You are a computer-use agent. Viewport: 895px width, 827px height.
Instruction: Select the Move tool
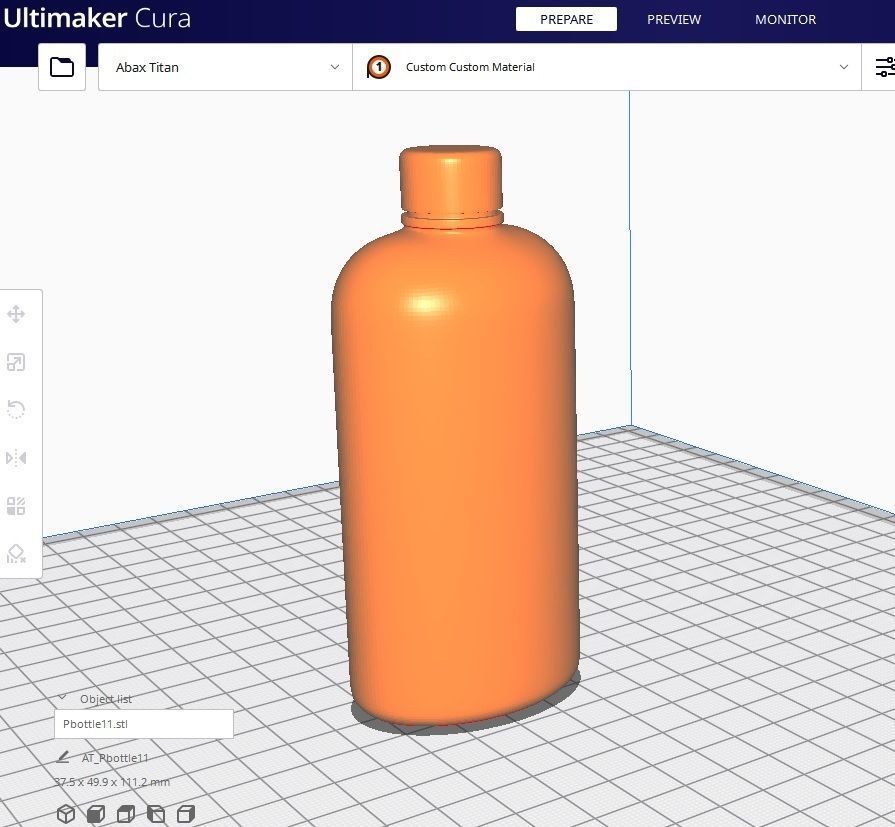pyautogui.click(x=16, y=314)
